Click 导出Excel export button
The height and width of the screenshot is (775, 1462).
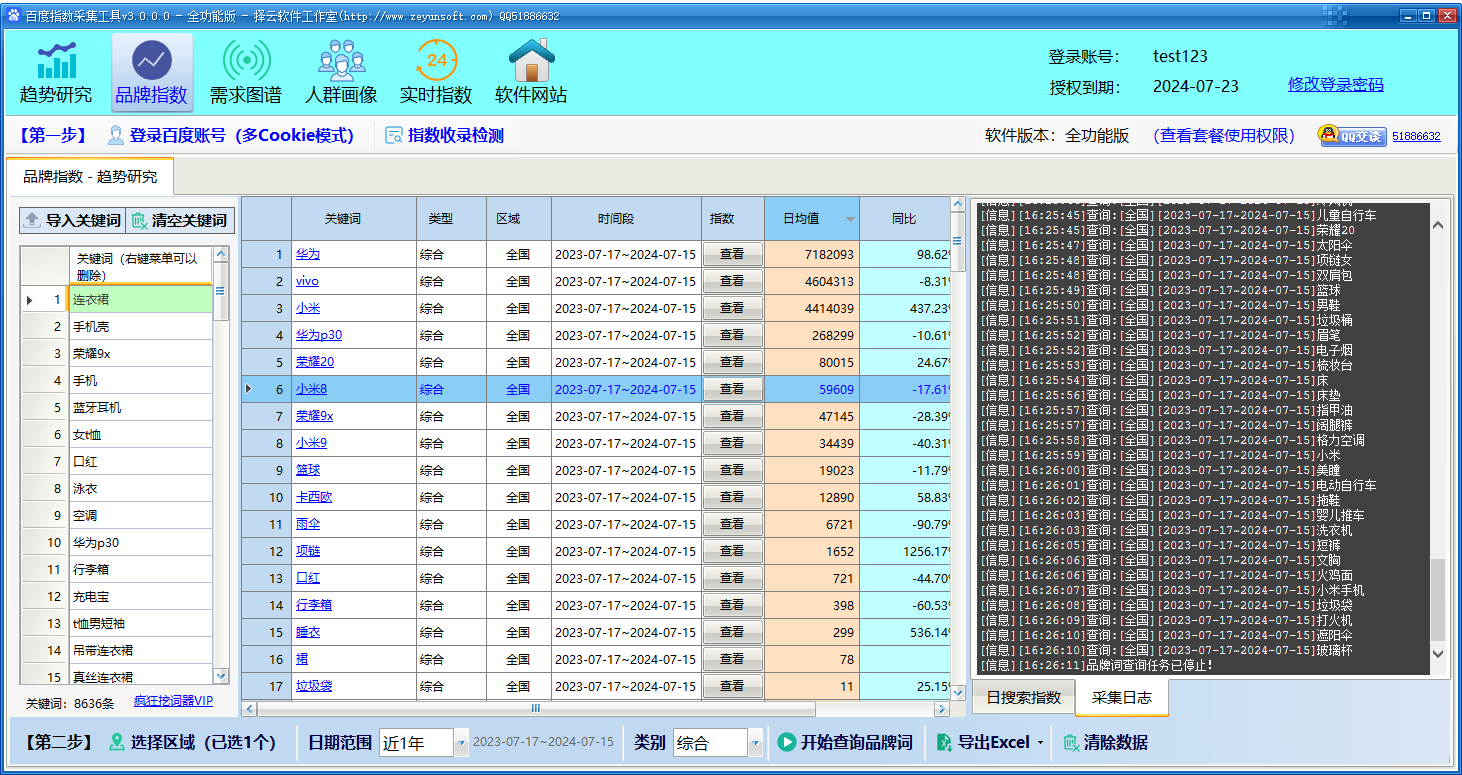[x=983, y=743]
